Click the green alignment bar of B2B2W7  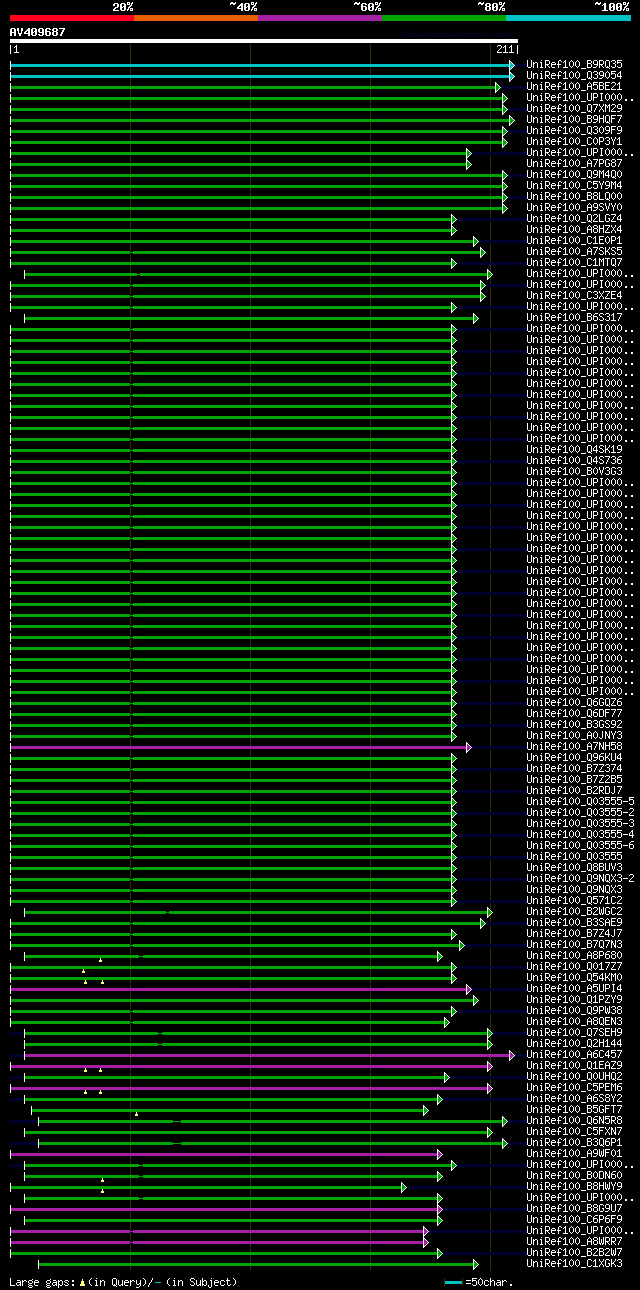(226, 1253)
